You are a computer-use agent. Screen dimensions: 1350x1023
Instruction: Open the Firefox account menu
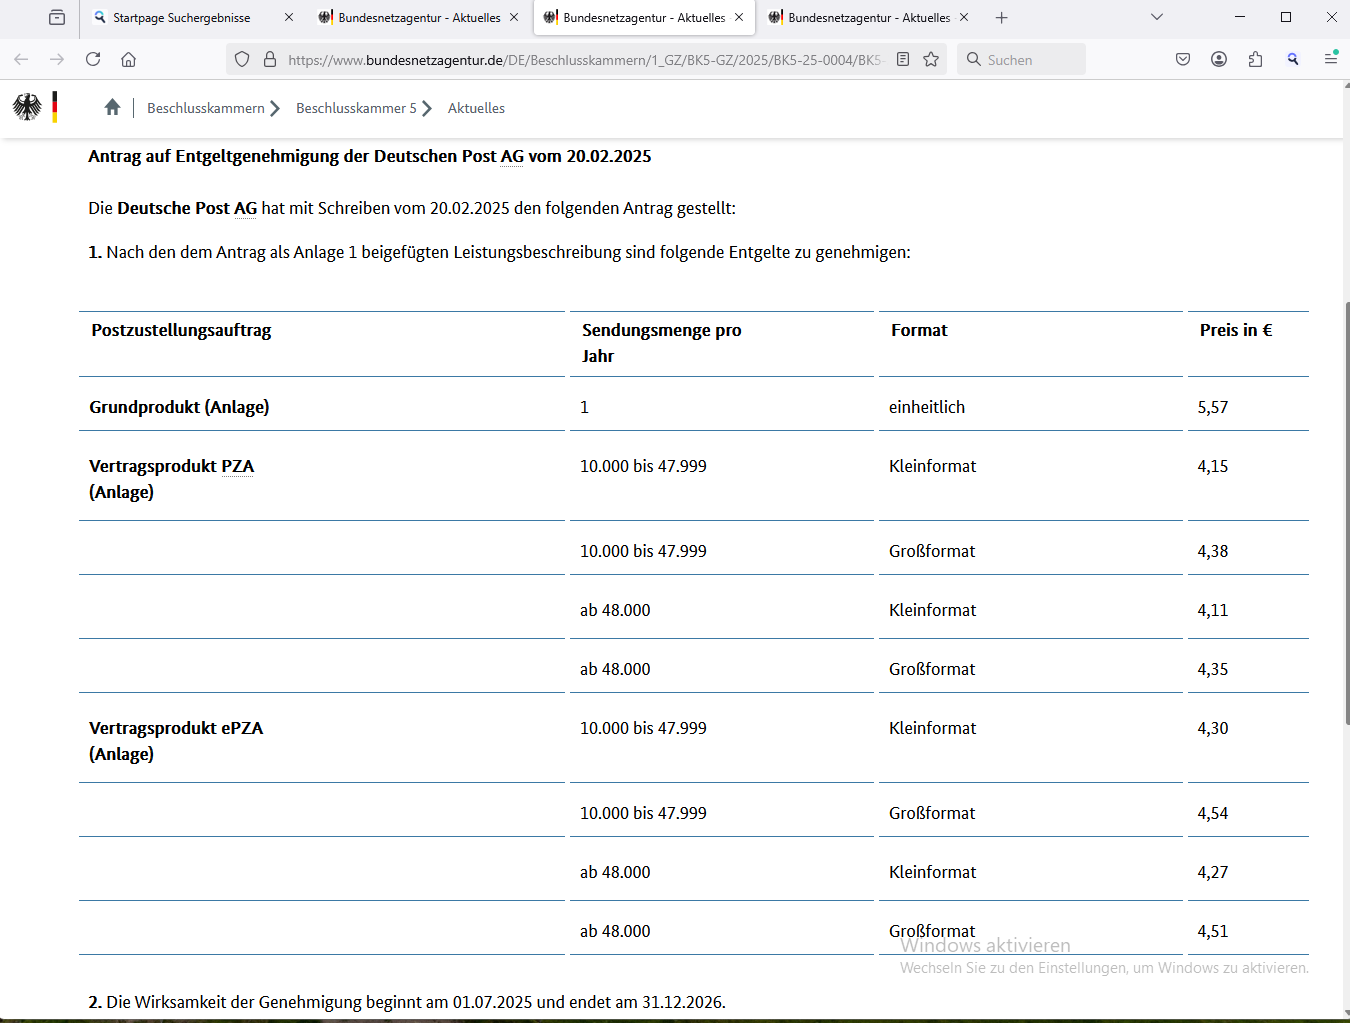[x=1219, y=59]
